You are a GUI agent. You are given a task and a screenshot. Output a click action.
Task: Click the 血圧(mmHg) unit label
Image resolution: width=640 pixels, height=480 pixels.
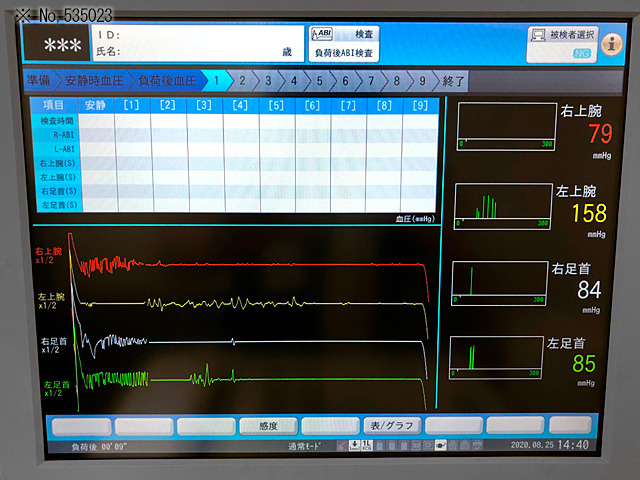[x=415, y=219]
